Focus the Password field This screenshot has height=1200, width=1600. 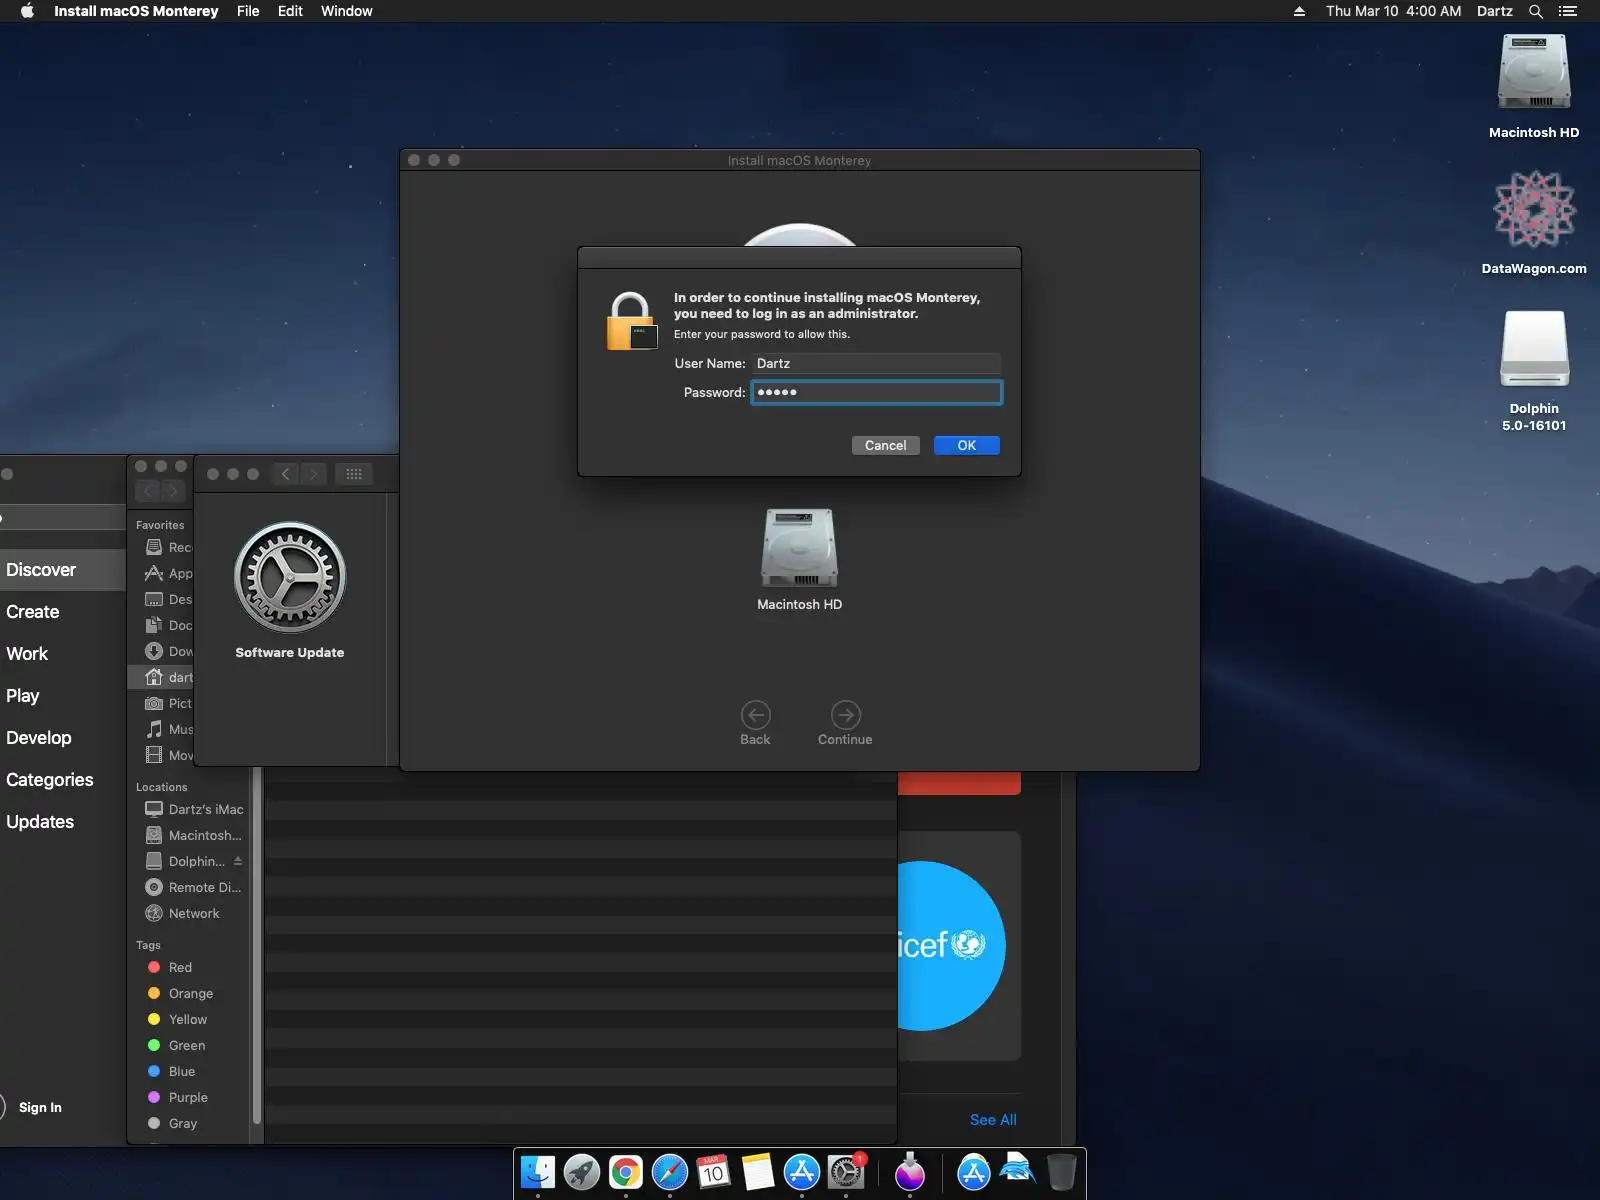pos(876,392)
